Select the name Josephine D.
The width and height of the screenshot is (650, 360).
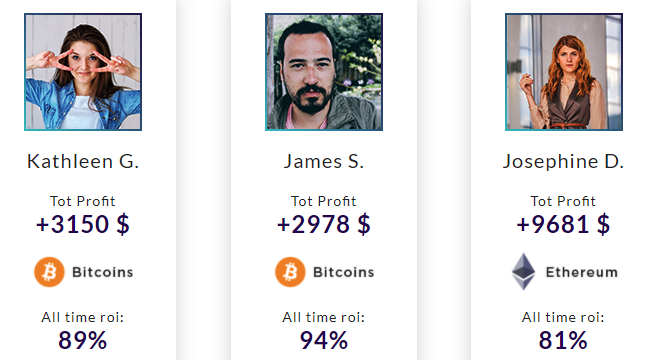(563, 162)
